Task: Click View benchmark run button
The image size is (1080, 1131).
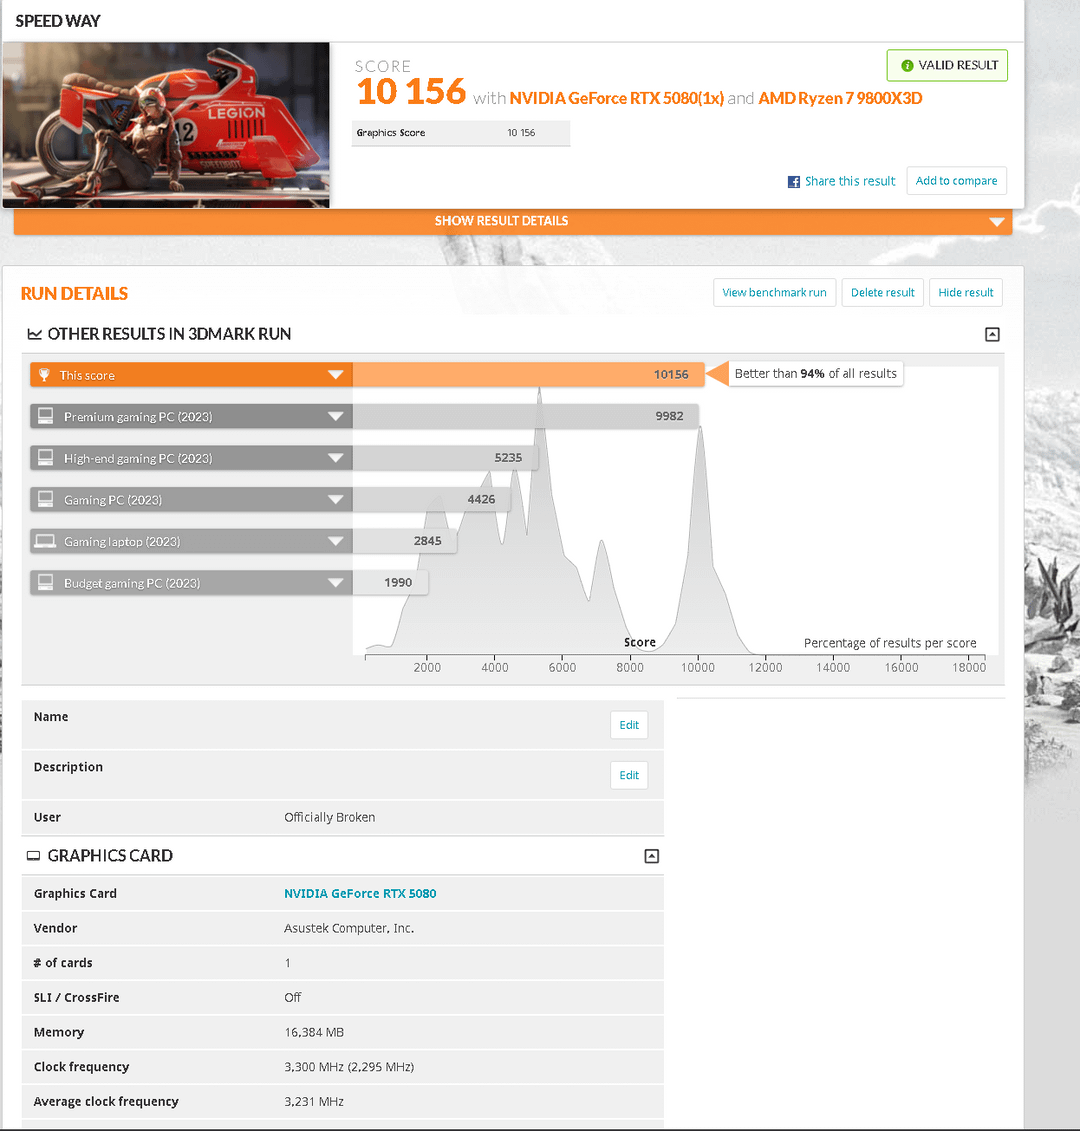Action: pyautogui.click(x=774, y=293)
